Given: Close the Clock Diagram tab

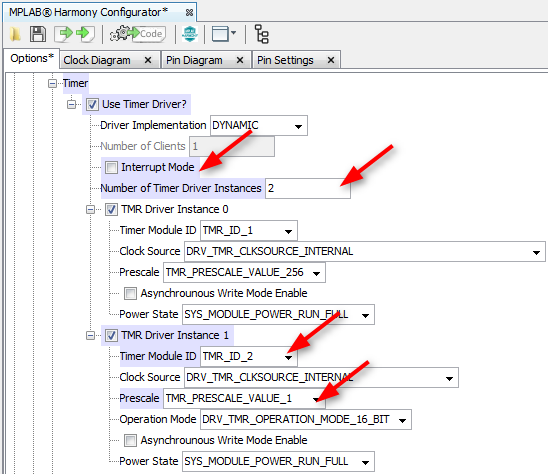Looking at the screenshot, I should [148, 60].
